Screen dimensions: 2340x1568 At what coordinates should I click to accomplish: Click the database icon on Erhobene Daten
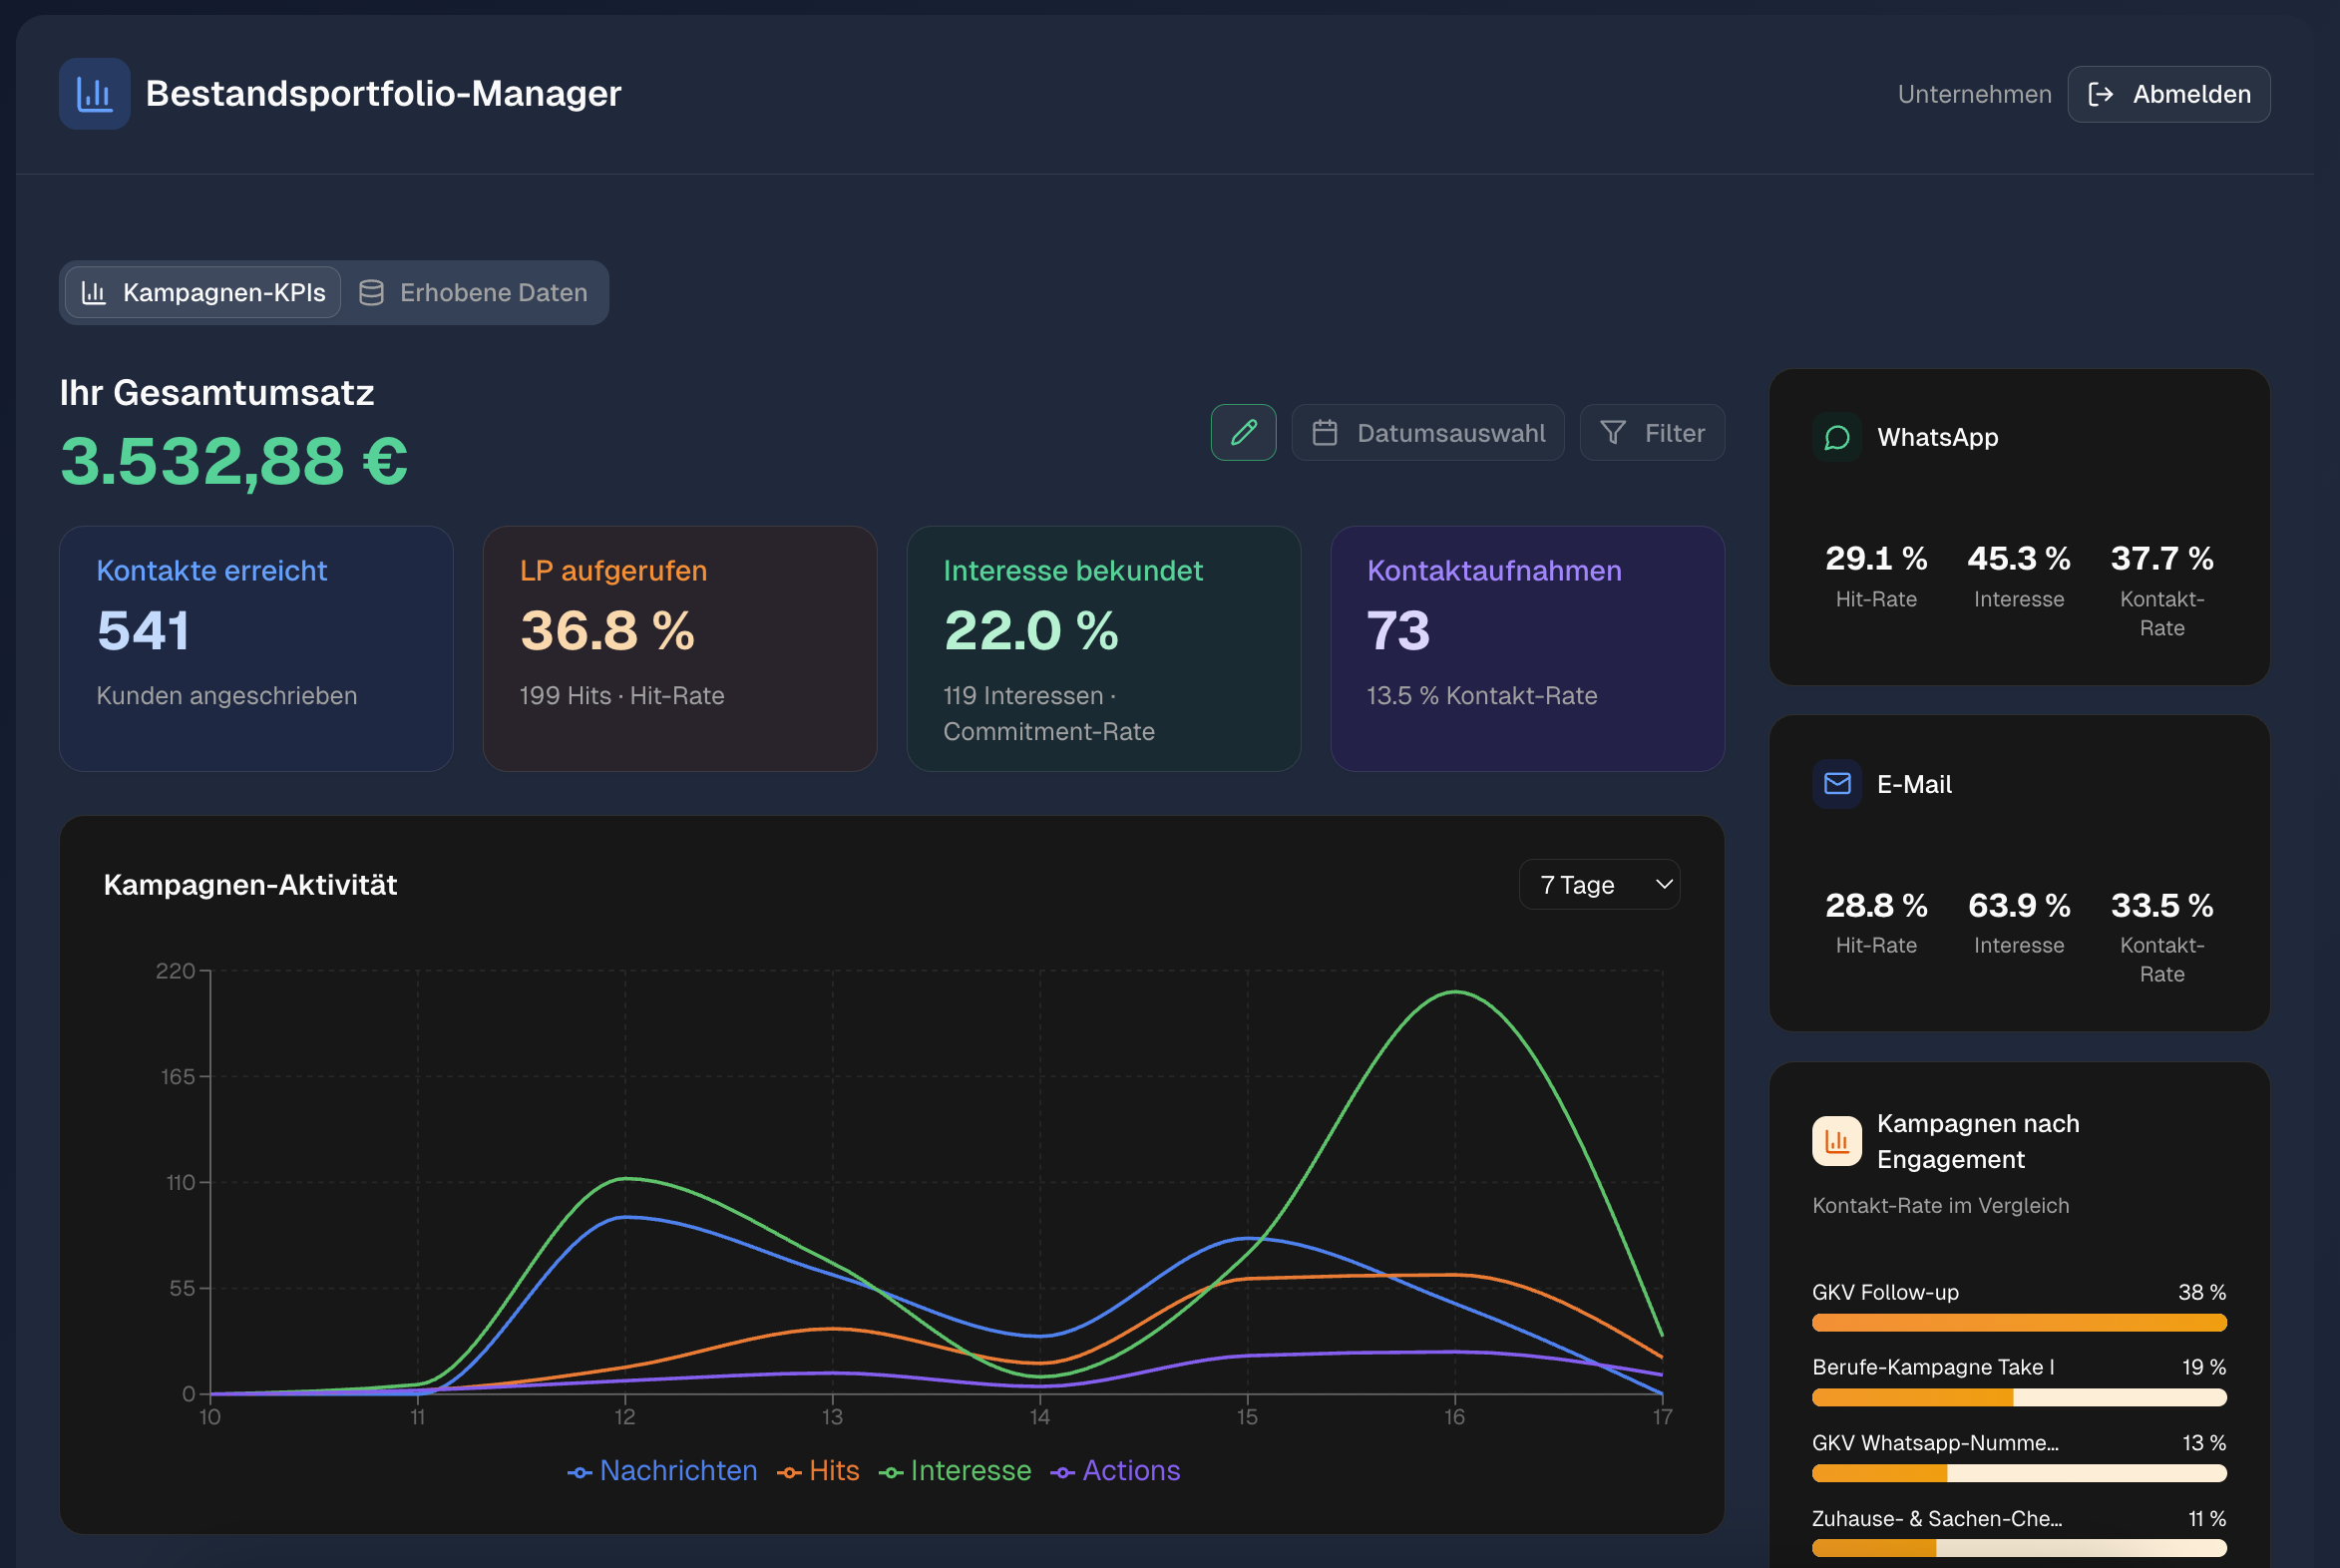[372, 292]
